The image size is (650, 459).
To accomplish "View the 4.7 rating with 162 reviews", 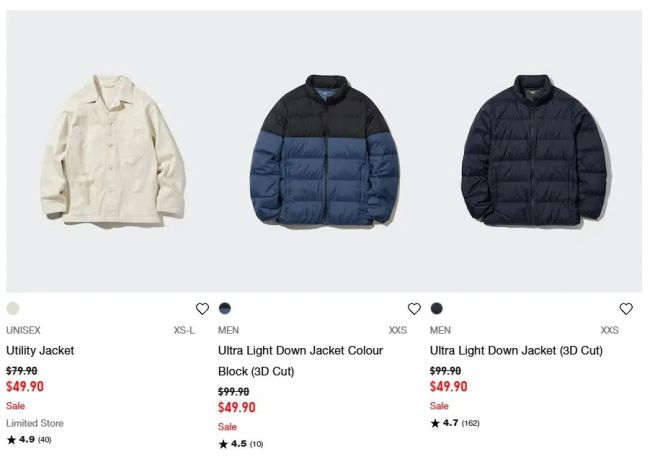I will coord(455,423).
